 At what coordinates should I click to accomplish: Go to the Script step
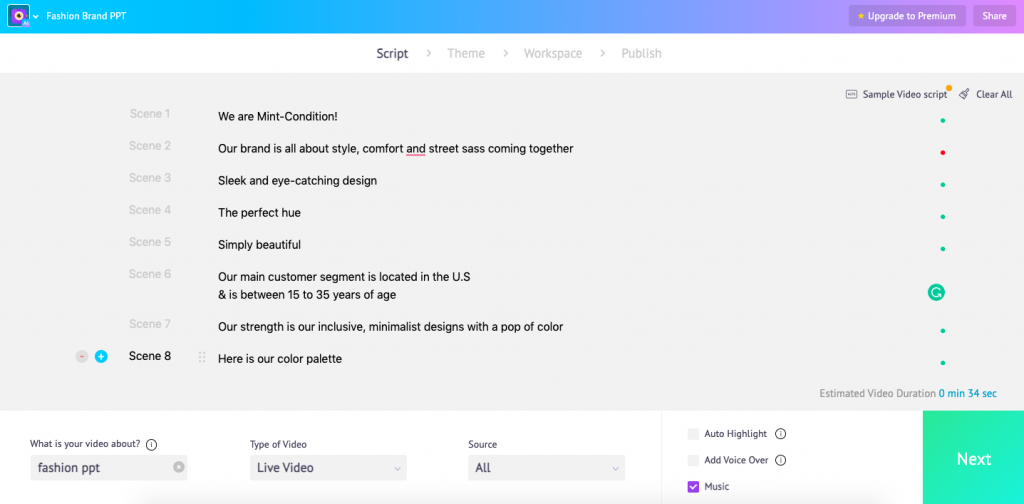[x=392, y=54]
